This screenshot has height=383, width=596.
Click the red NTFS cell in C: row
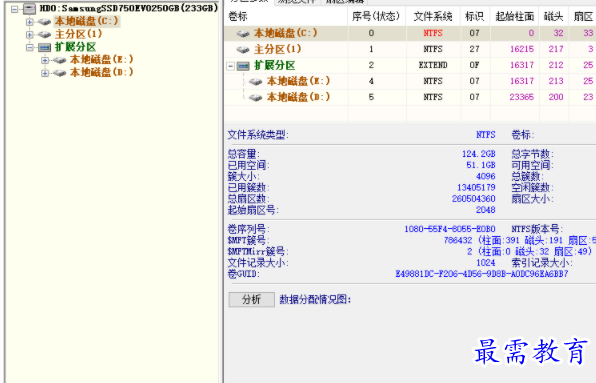433,33
